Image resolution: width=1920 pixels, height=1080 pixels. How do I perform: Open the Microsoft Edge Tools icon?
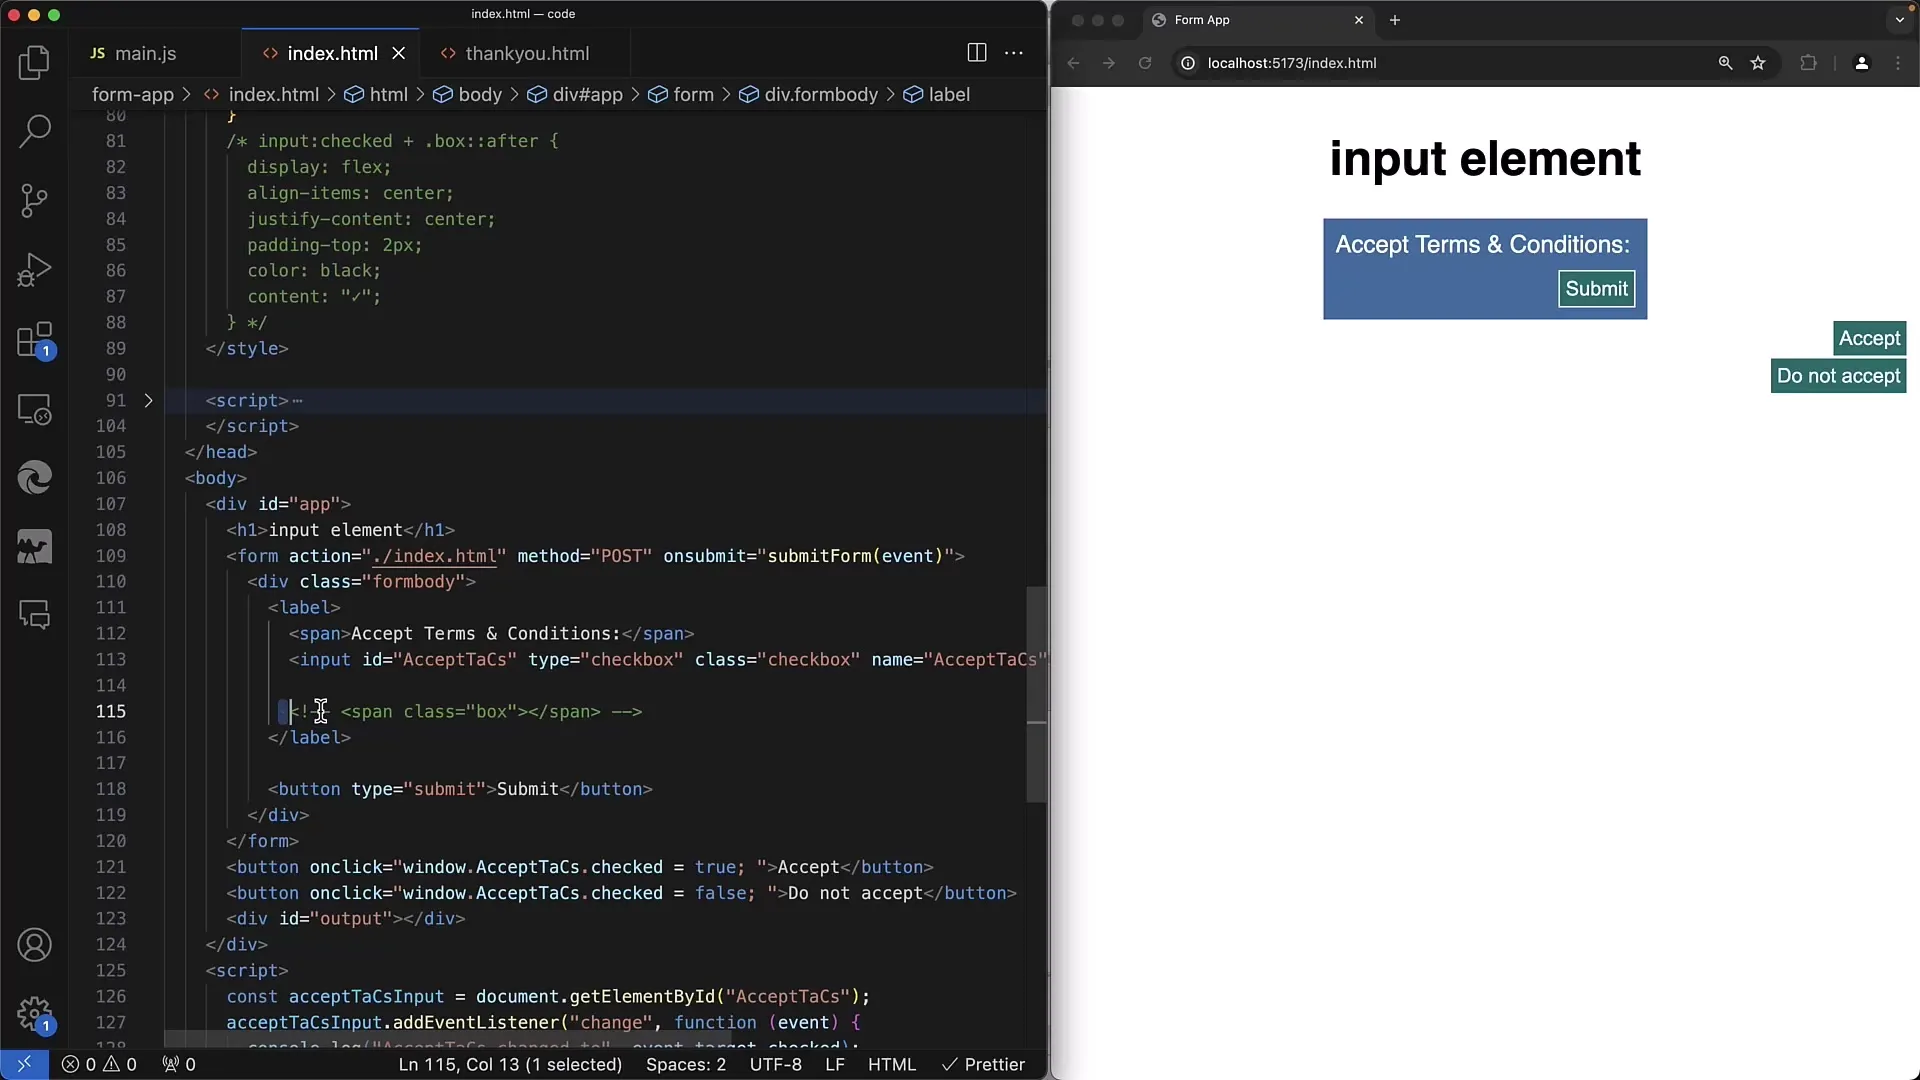click(34, 478)
